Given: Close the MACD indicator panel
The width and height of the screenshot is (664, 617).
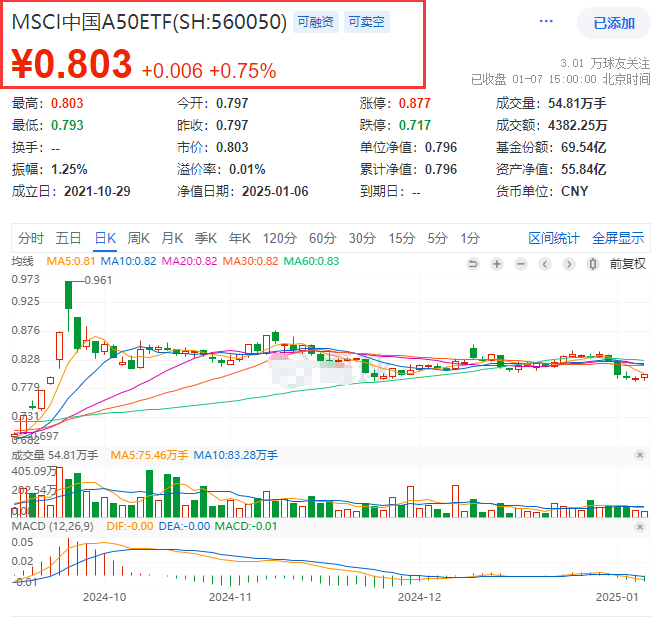Looking at the screenshot, I should (640, 527).
